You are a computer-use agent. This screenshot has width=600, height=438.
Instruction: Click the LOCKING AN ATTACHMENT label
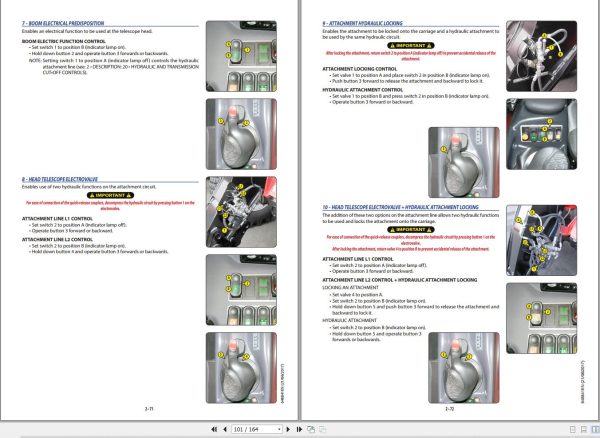click(351, 287)
